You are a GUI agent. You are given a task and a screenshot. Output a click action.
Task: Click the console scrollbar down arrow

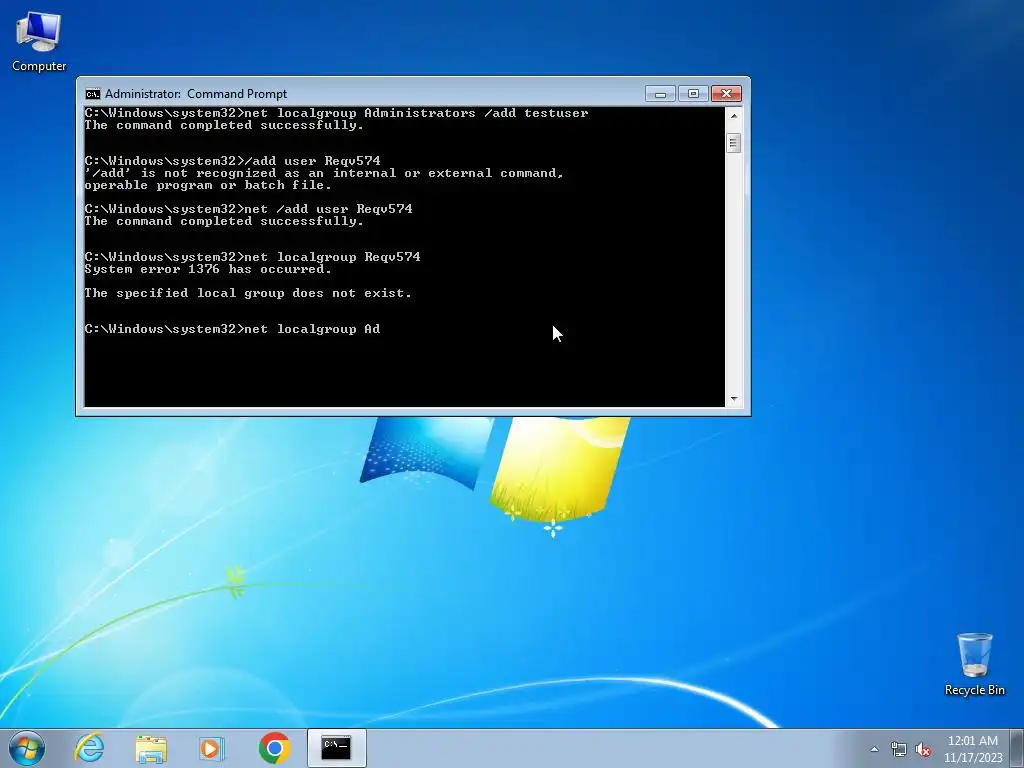click(x=733, y=398)
